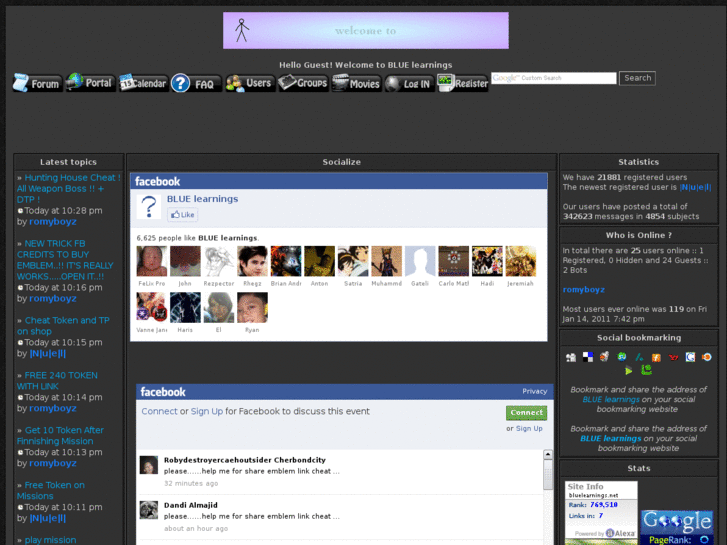Click Satria profile thumbnail
This screenshot has width=727, height=545.
[x=353, y=261]
